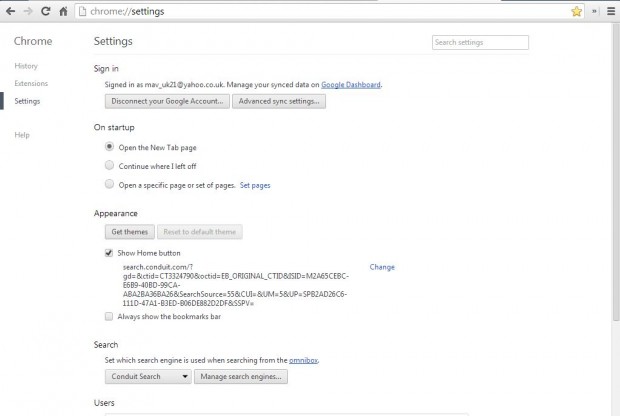
Task: Show hidden extensions via the chevron icon
Action: [x=594, y=11]
